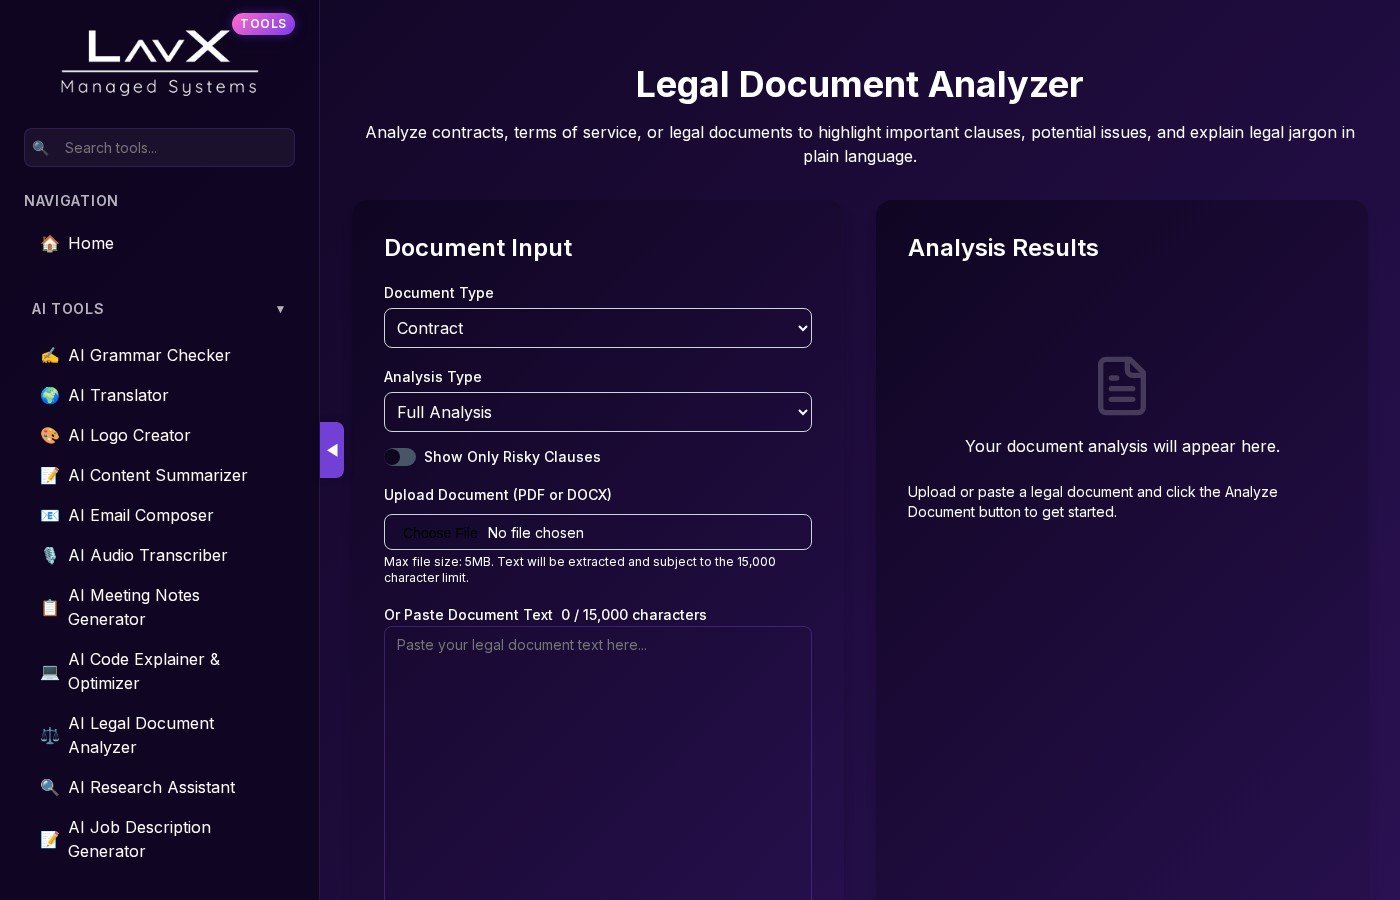Go to AI Job Description Generator
Image resolution: width=1400 pixels, height=900 pixels.
[139, 839]
